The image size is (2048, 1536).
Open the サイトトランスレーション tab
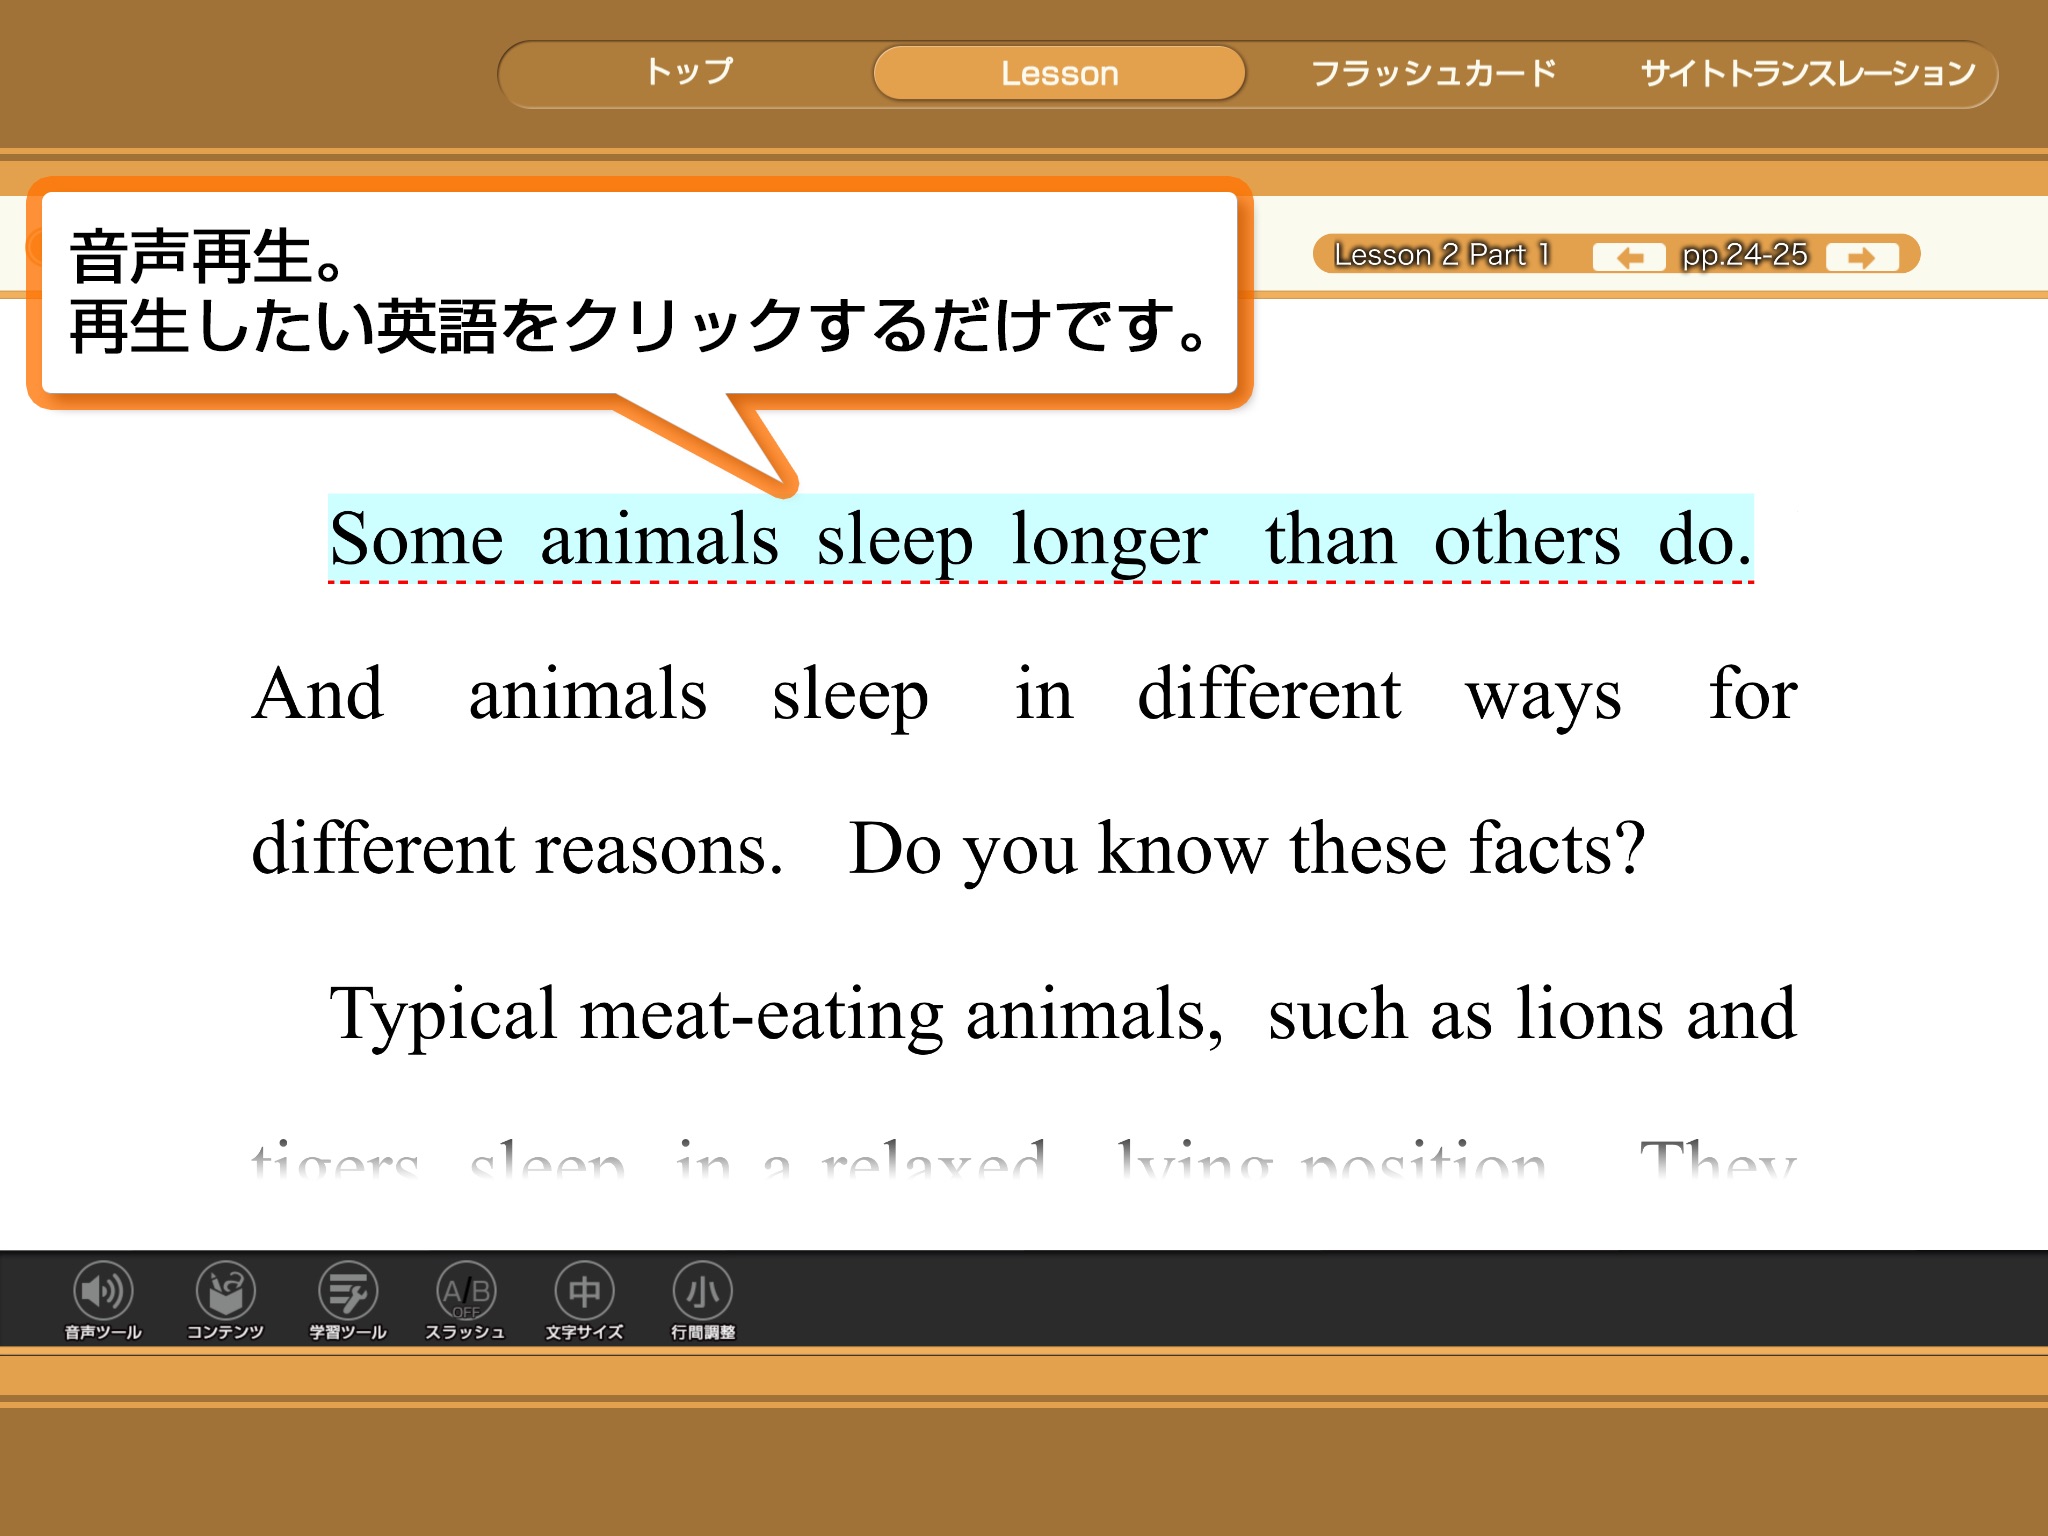coord(1808,73)
